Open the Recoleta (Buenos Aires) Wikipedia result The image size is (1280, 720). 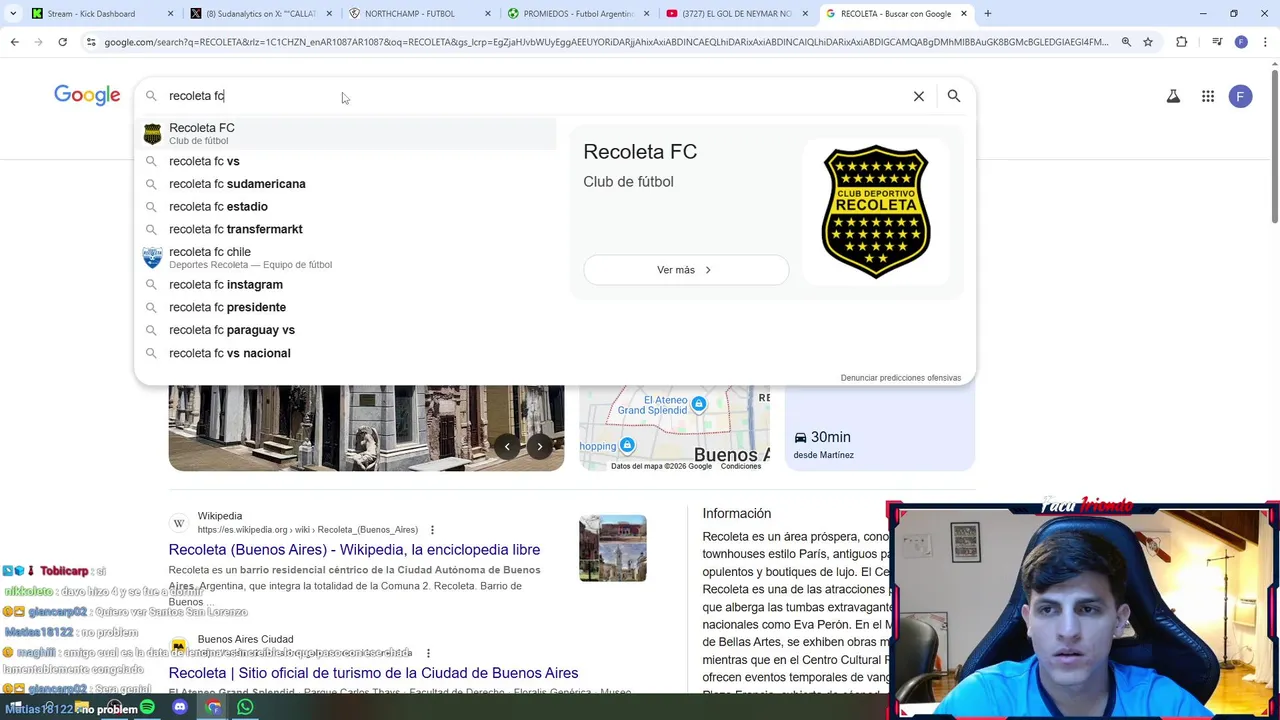click(x=354, y=550)
